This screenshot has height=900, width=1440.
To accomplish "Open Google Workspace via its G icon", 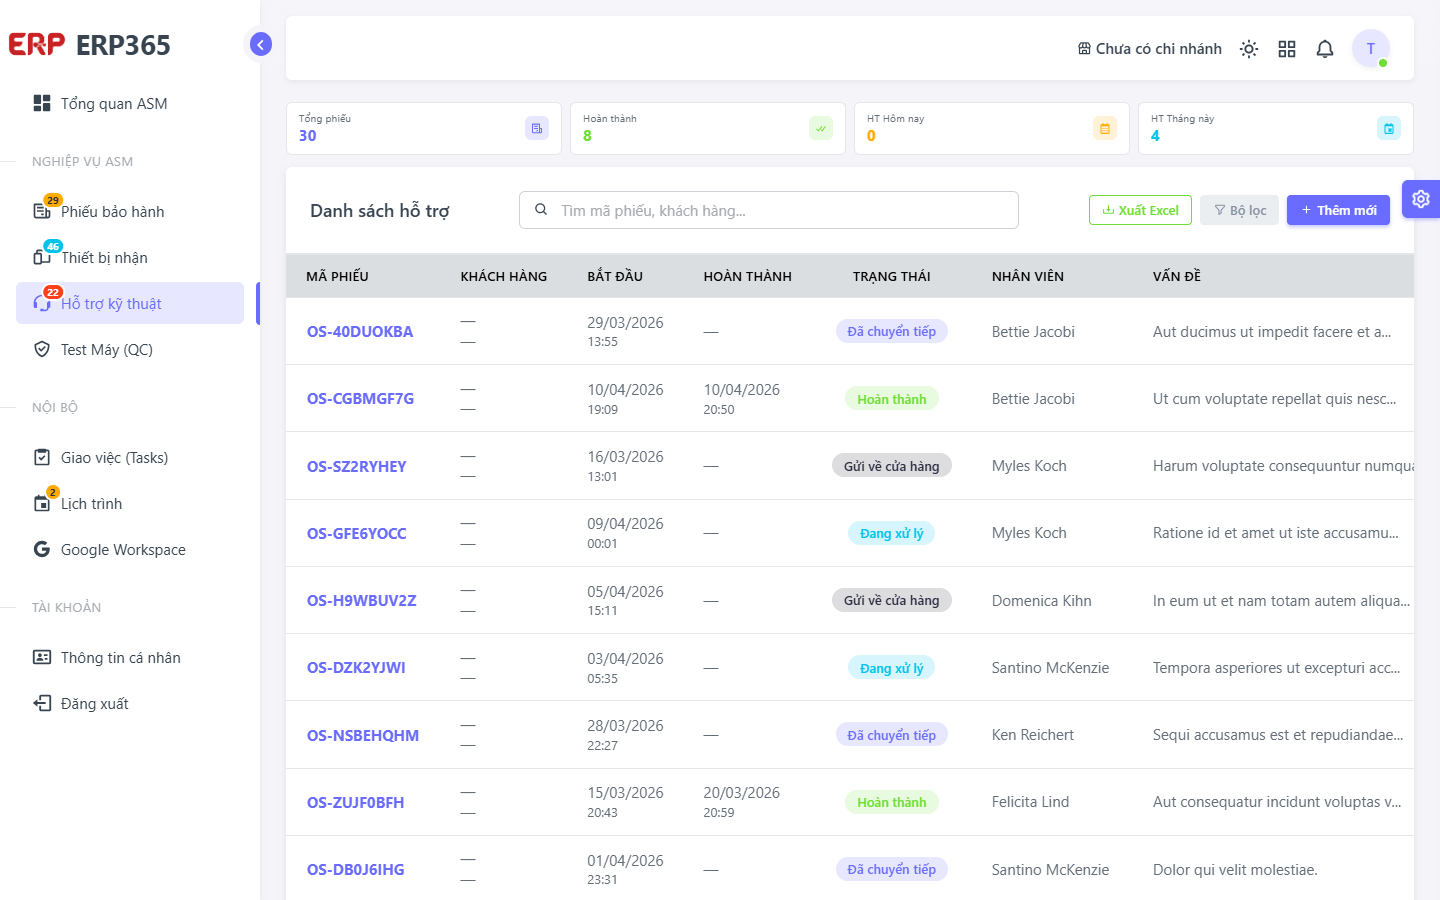I will point(42,549).
